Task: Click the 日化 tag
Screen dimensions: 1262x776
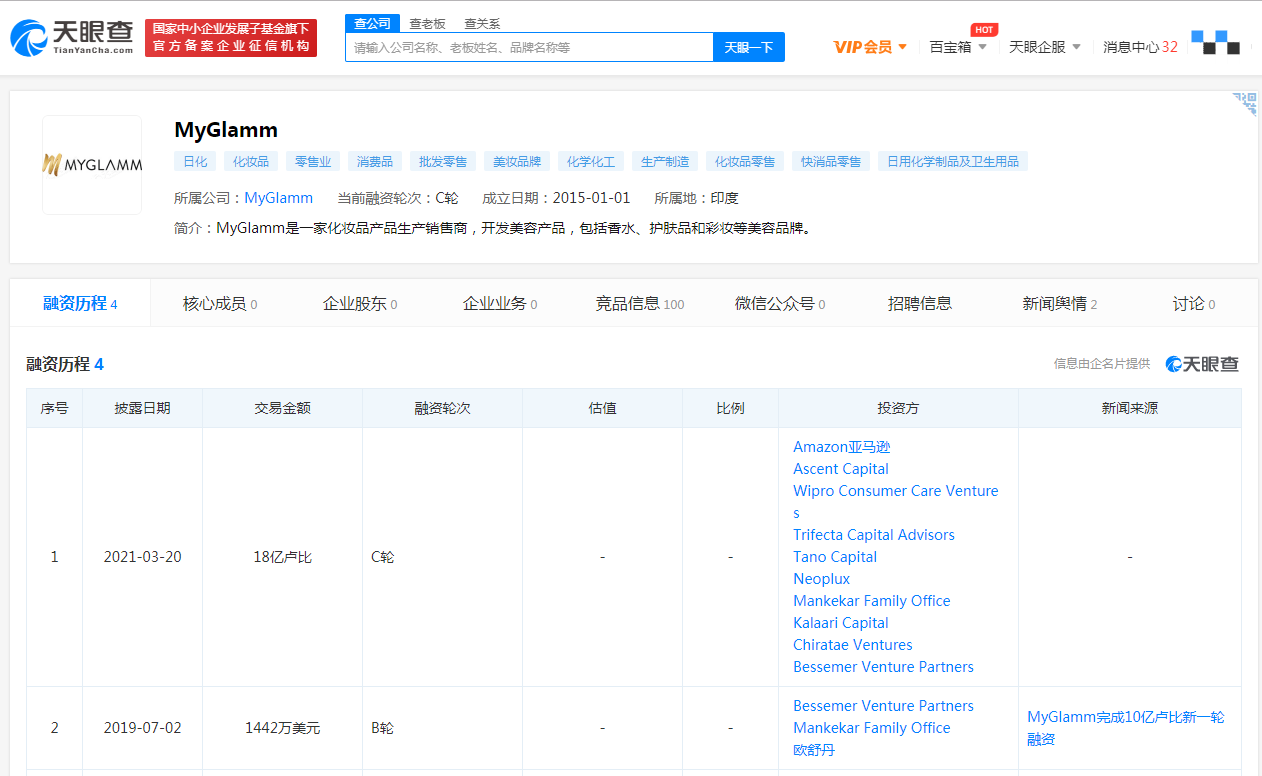Action: point(195,161)
